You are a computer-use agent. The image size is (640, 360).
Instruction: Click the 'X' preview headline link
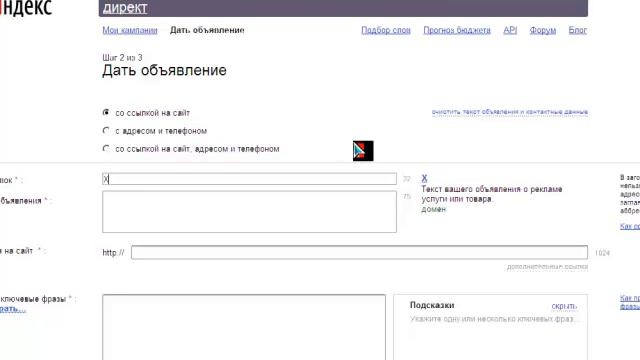[424, 178]
